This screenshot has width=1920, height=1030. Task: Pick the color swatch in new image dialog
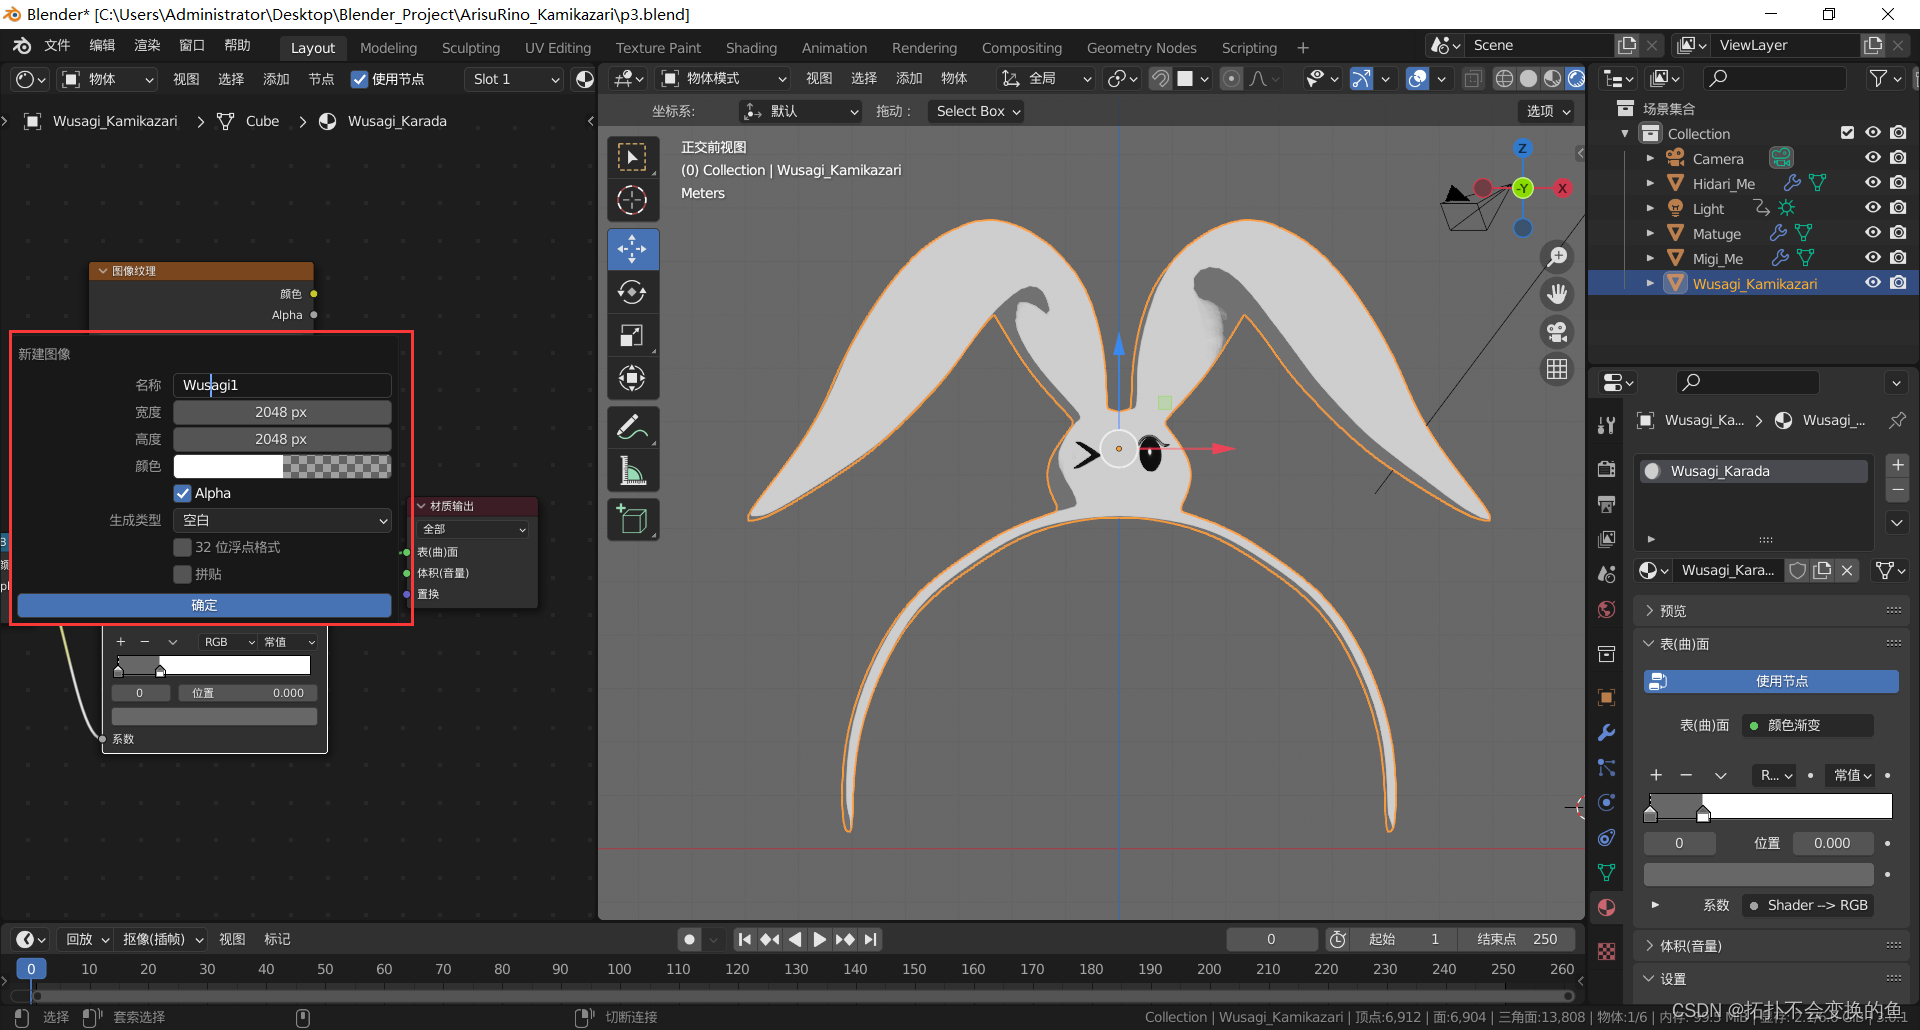[x=282, y=466]
